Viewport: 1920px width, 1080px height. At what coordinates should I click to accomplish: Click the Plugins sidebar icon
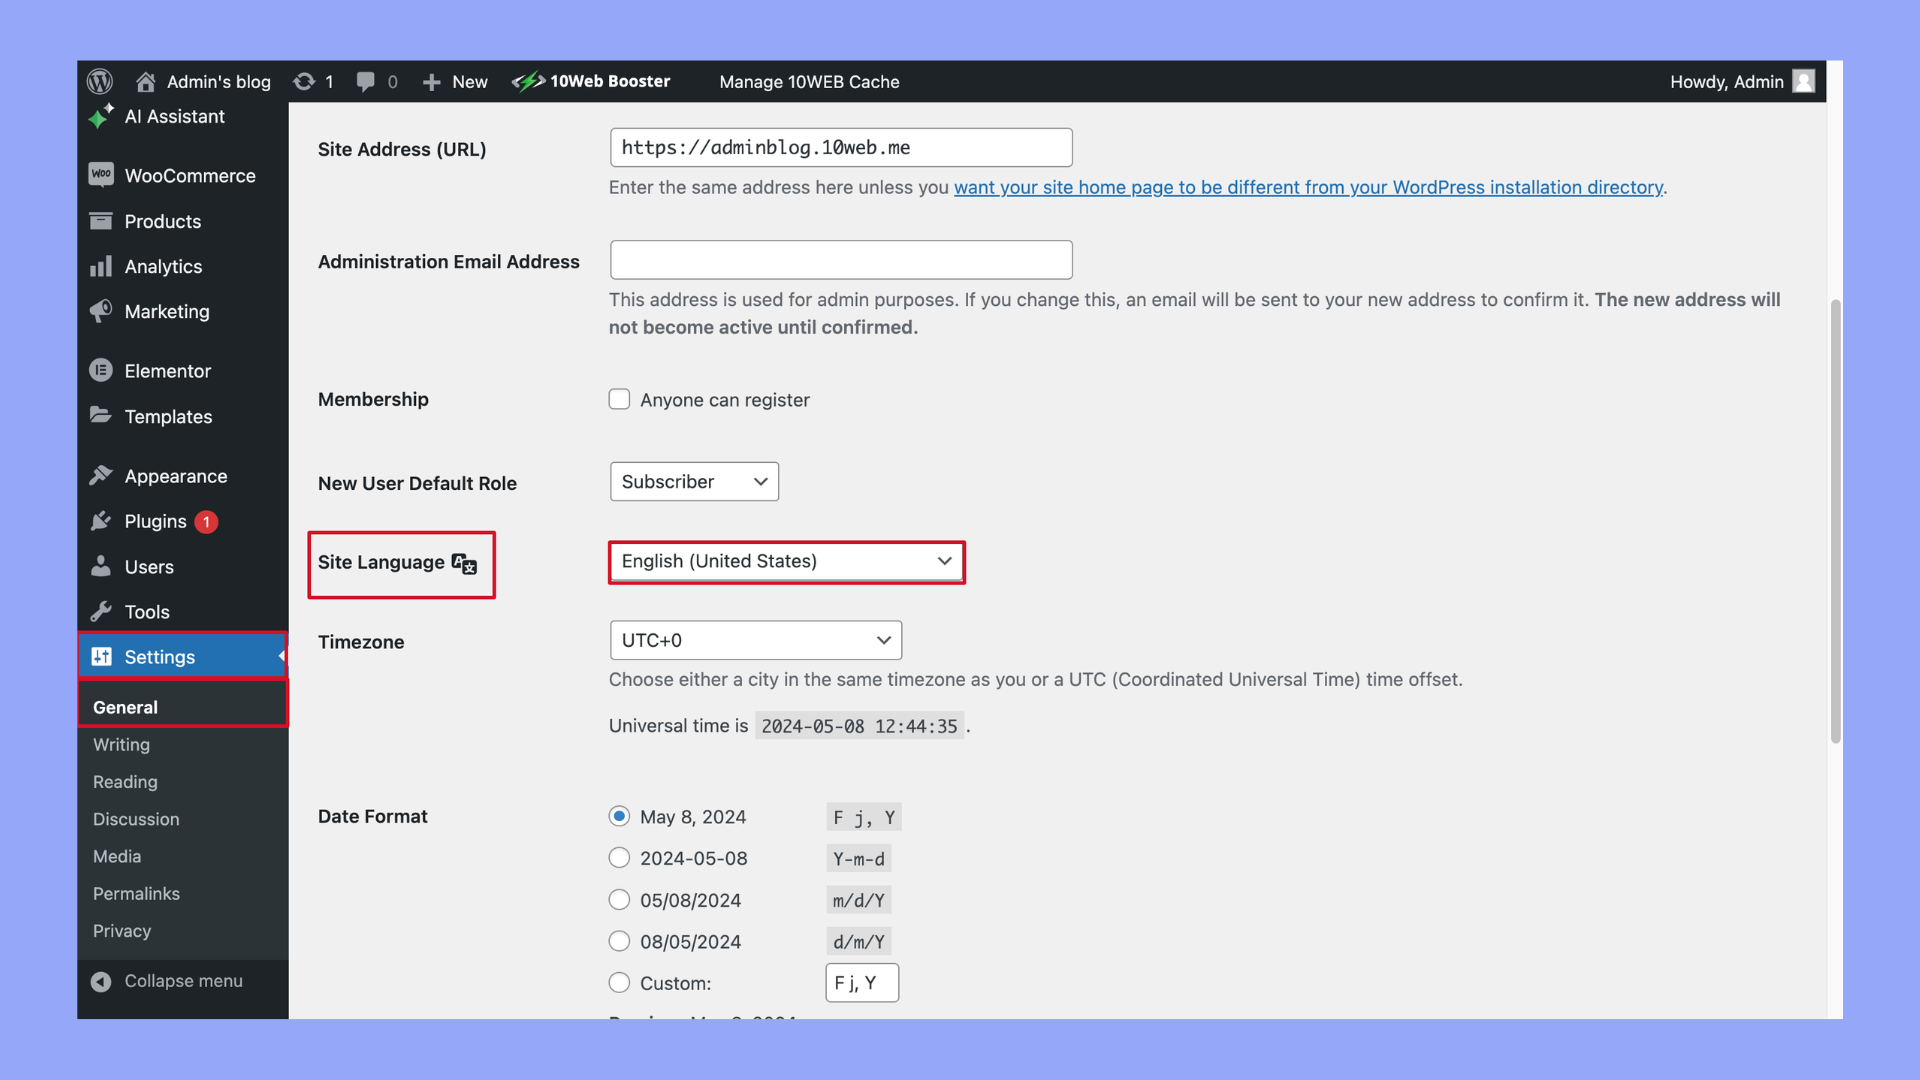(101, 521)
